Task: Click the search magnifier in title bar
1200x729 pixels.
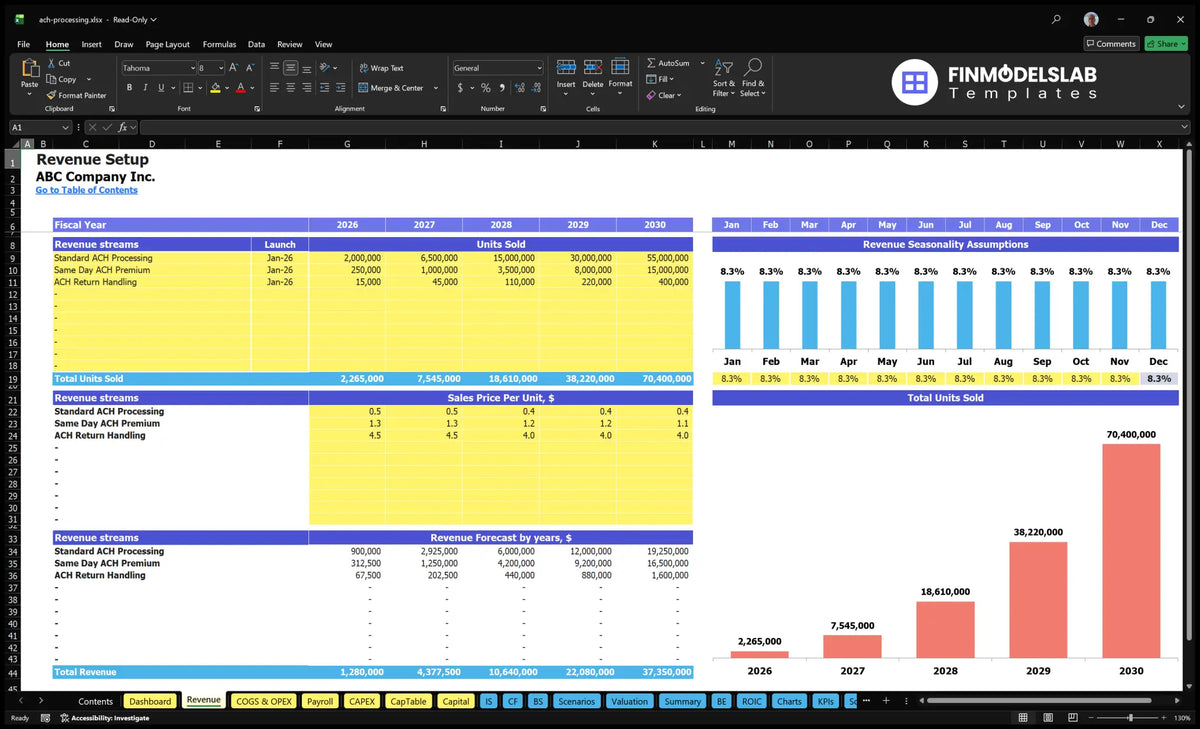Action: tap(1057, 19)
